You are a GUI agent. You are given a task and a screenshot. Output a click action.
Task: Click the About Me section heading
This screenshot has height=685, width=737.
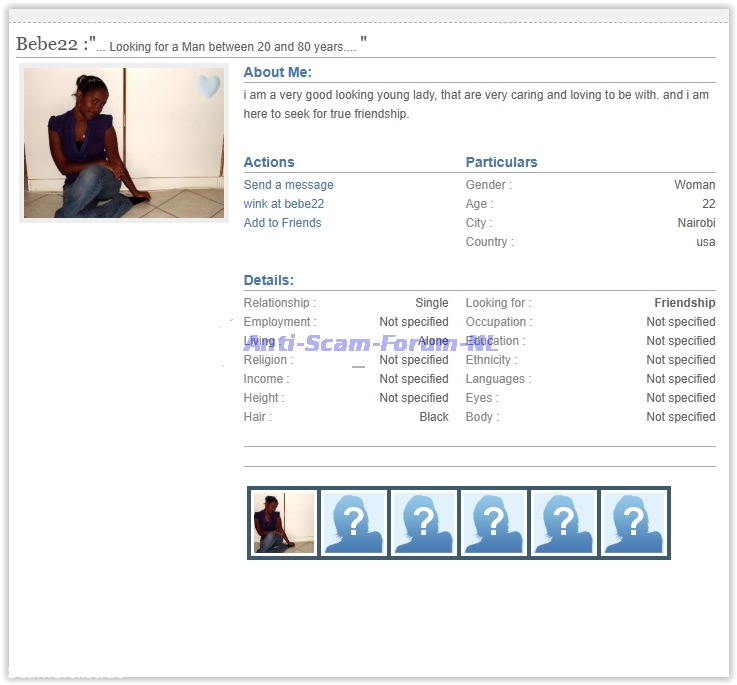click(277, 72)
